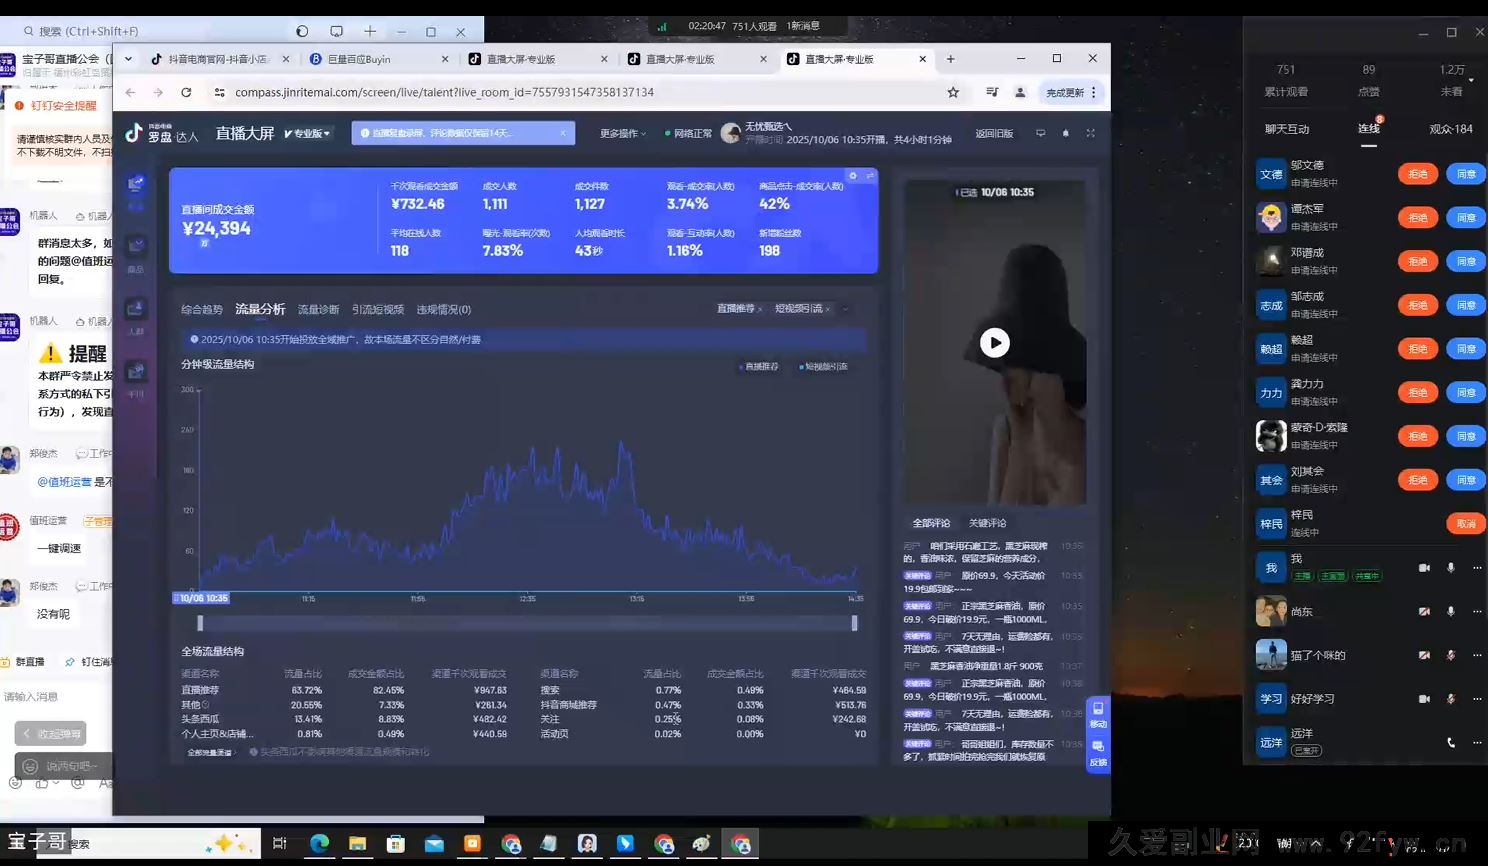
Task: Click the right handle of the chart time-range slider
Action: click(854, 623)
